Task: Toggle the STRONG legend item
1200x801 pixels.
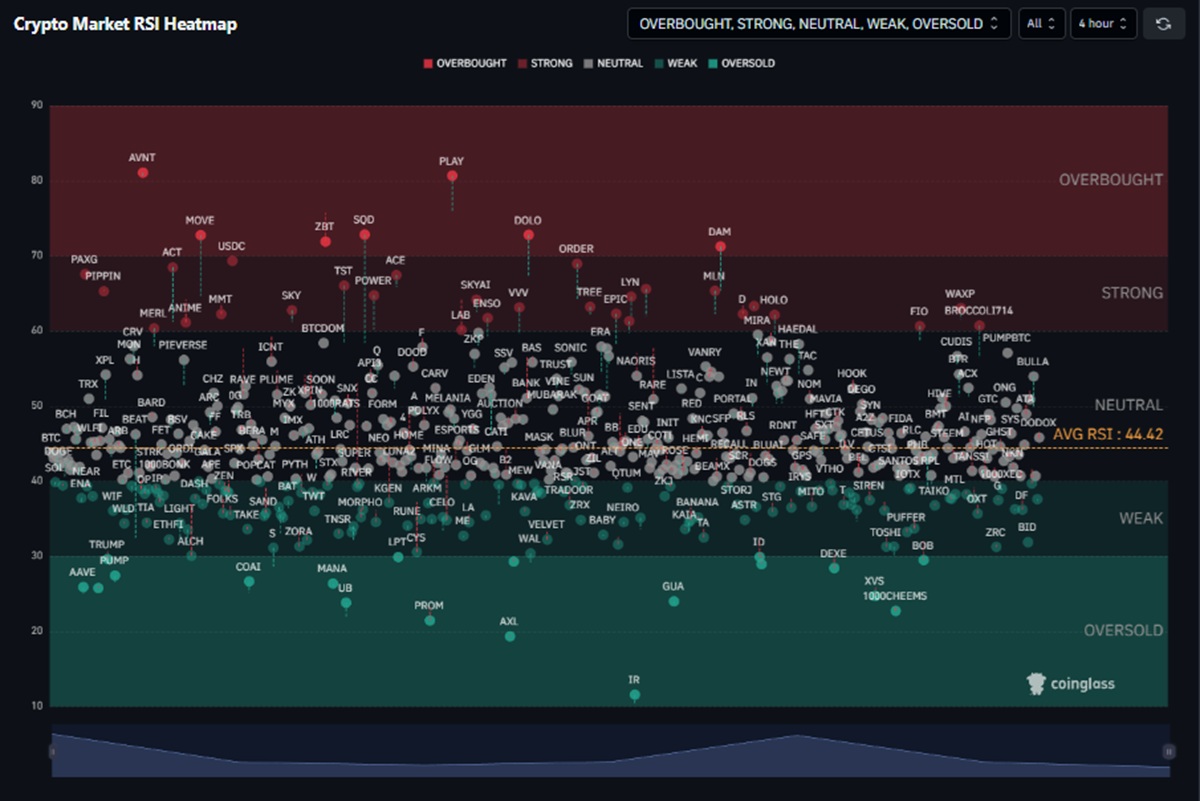Action: click(545, 63)
